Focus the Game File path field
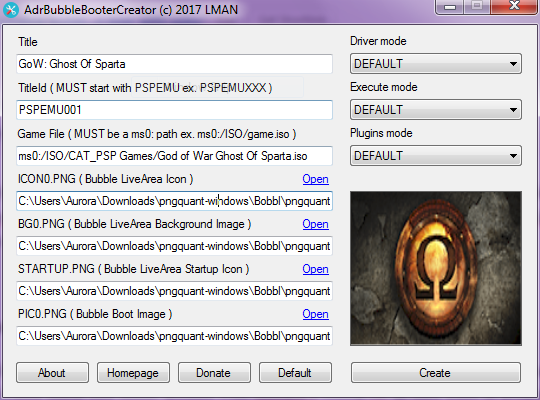Image resolution: width=540 pixels, height=400 pixels. click(174, 156)
